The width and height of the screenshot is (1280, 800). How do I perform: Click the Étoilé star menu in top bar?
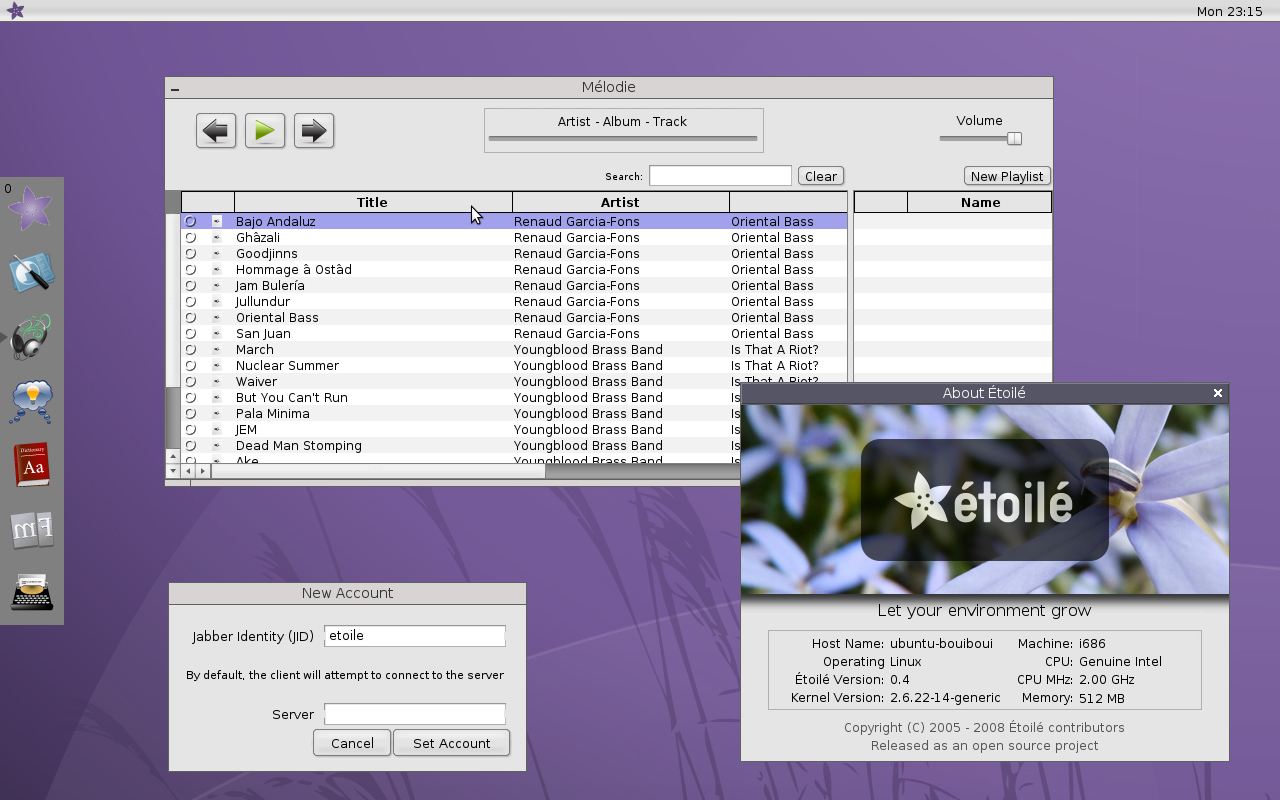(15, 11)
